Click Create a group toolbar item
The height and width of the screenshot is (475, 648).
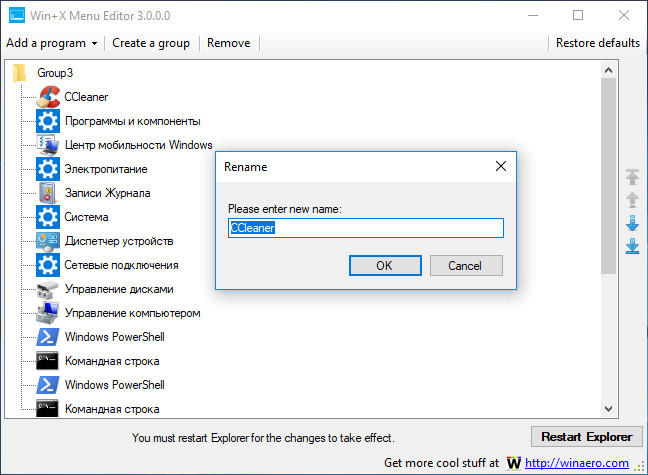tap(151, 43)
